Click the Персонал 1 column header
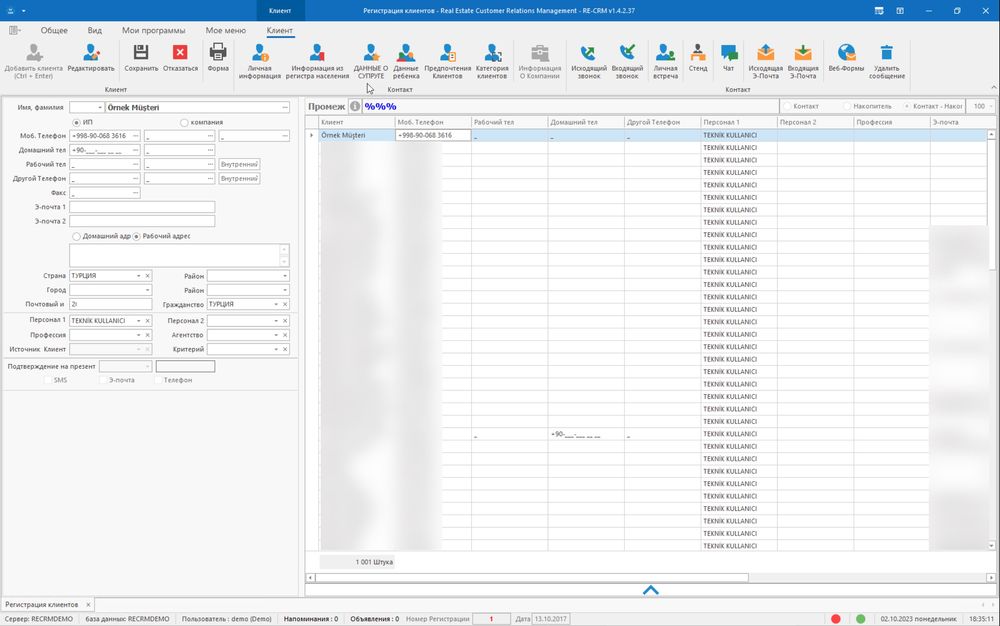The width and height of the screenshot is (1000, 626). pos(739,122)
